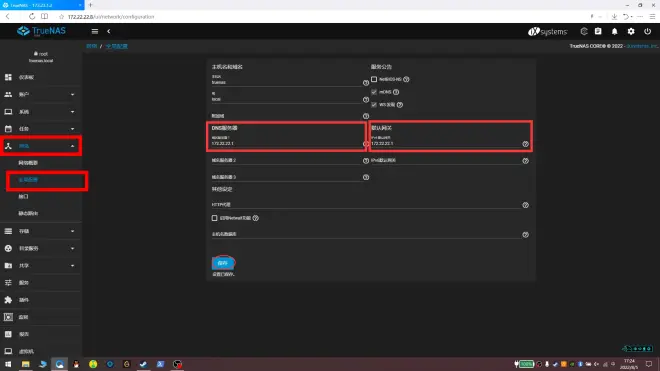Click the Directory Services globe icon
Screen dimensions: 660x371
[x=8, y=248]
